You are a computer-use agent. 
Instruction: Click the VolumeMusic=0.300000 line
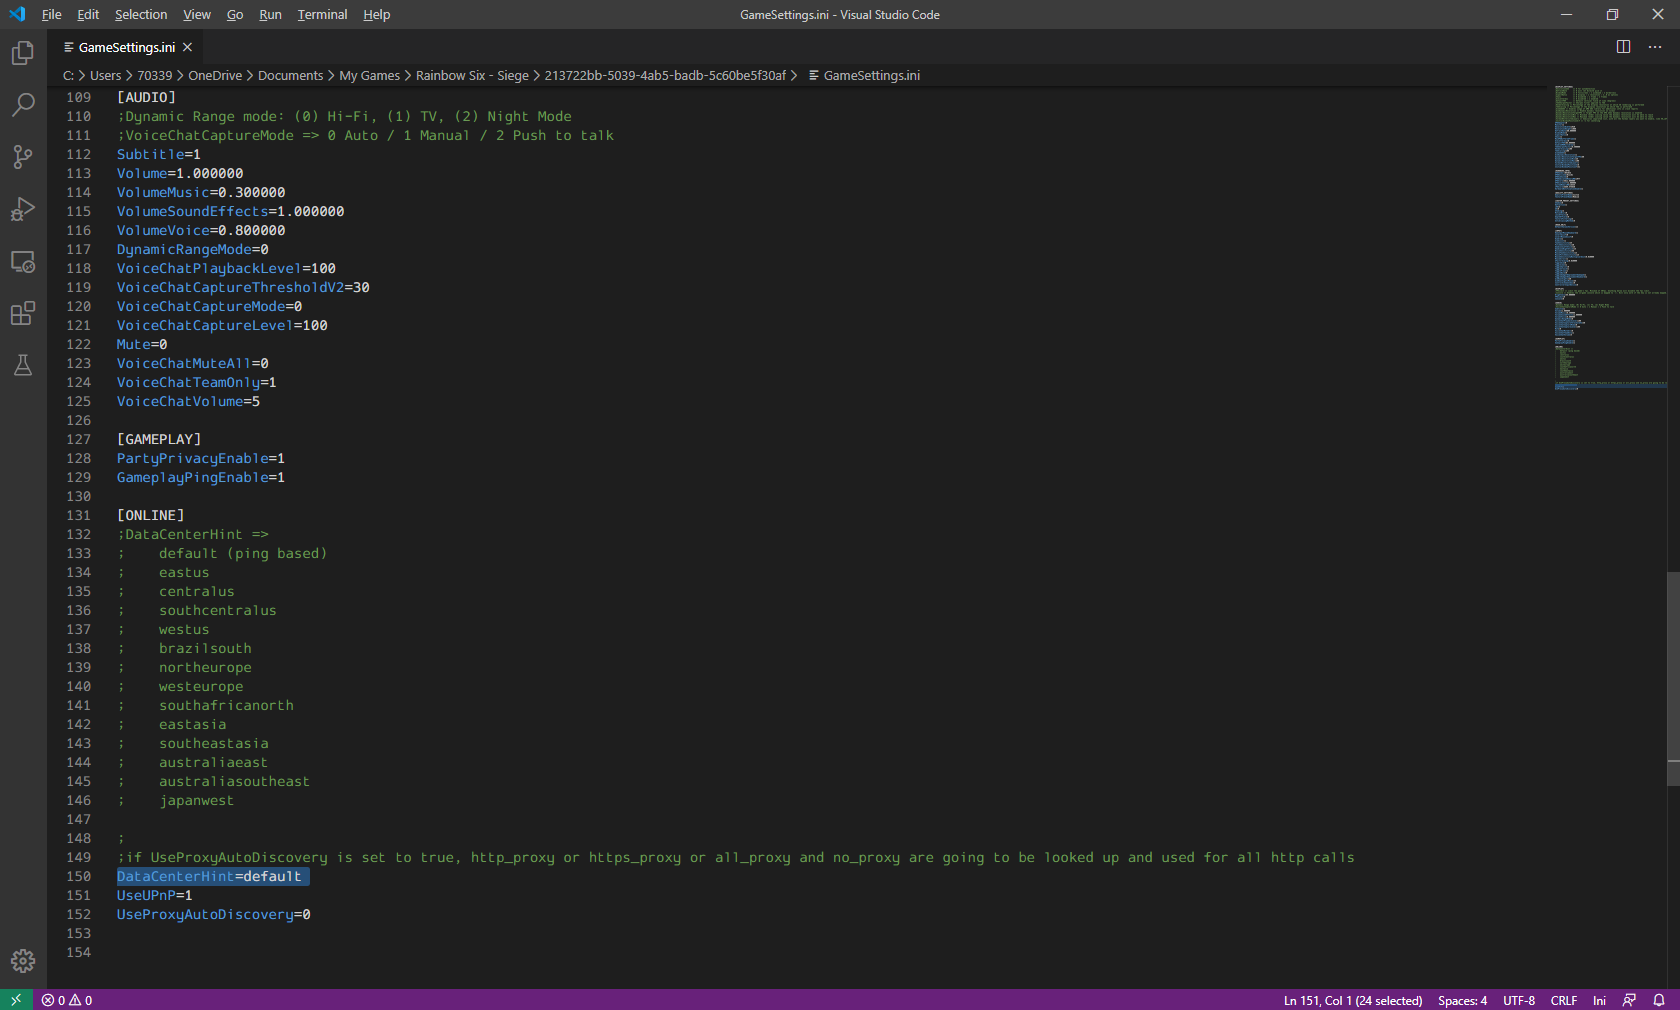click(201, 192)
